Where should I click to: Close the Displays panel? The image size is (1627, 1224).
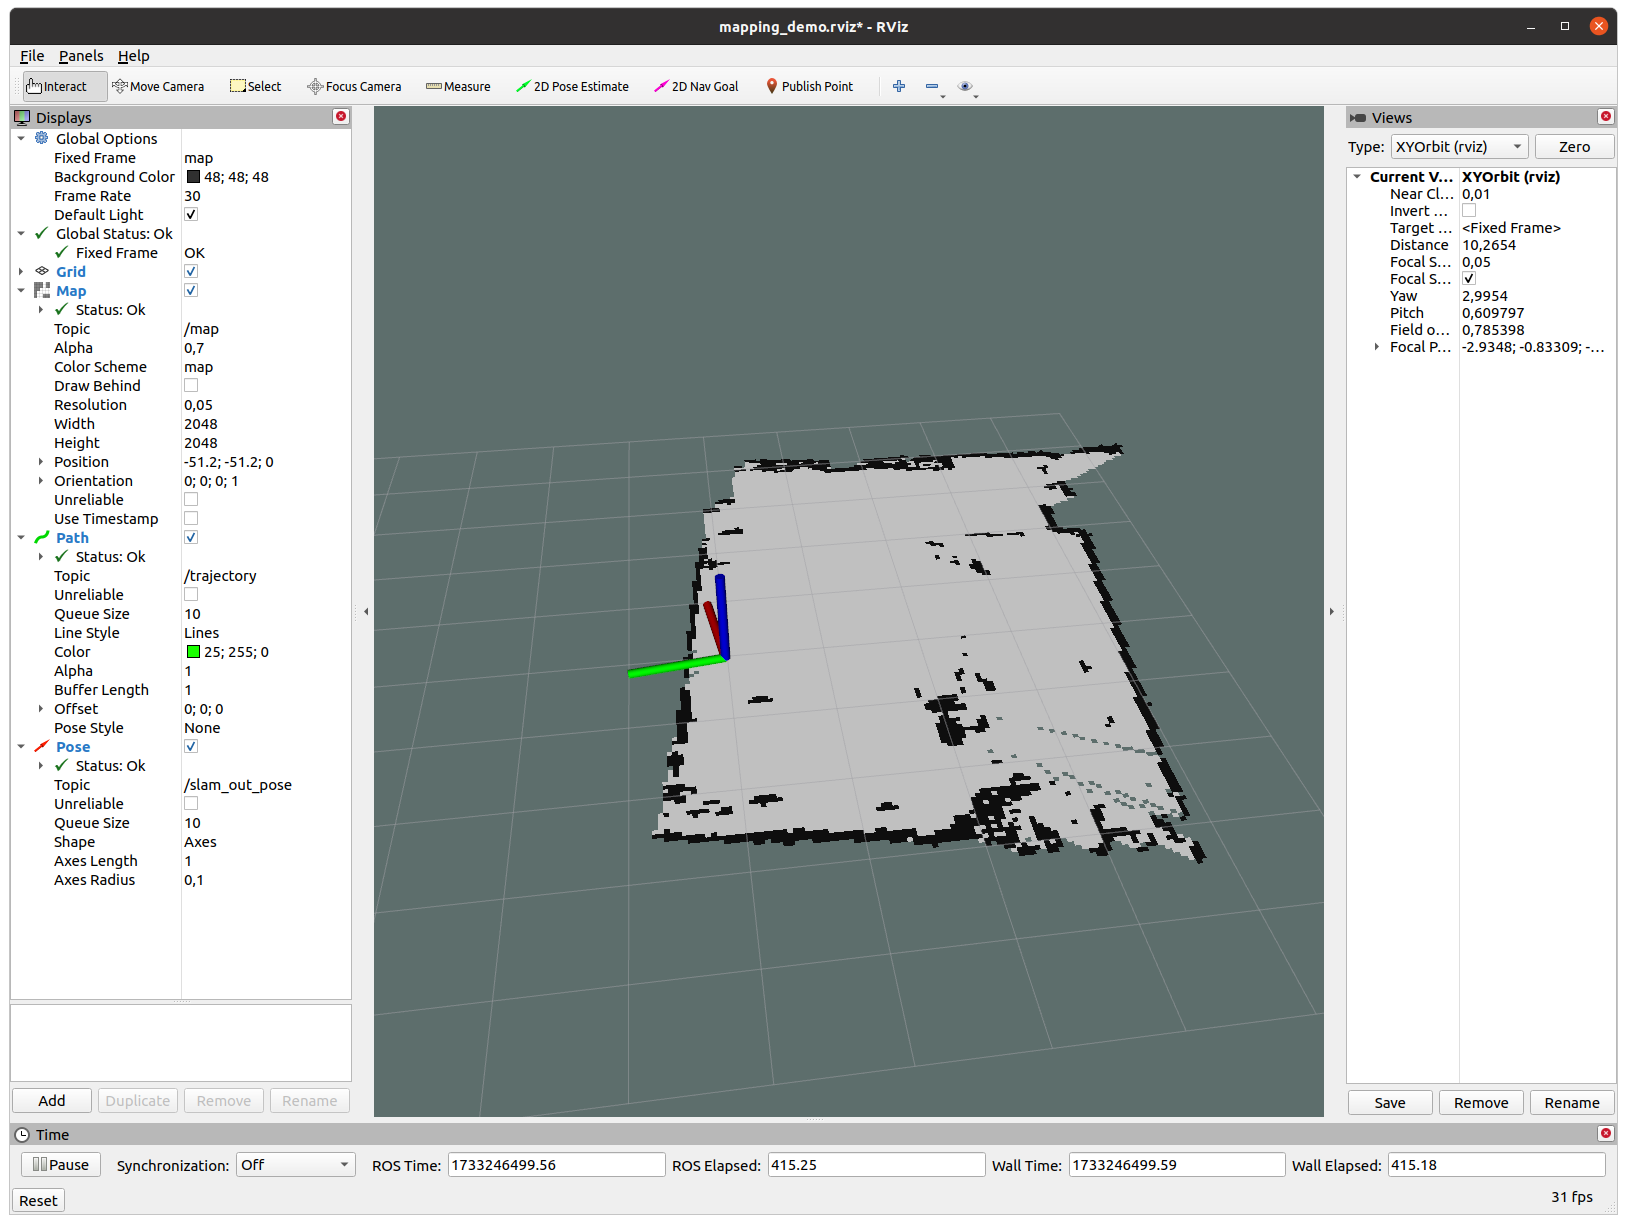click(x=341, y=117)
